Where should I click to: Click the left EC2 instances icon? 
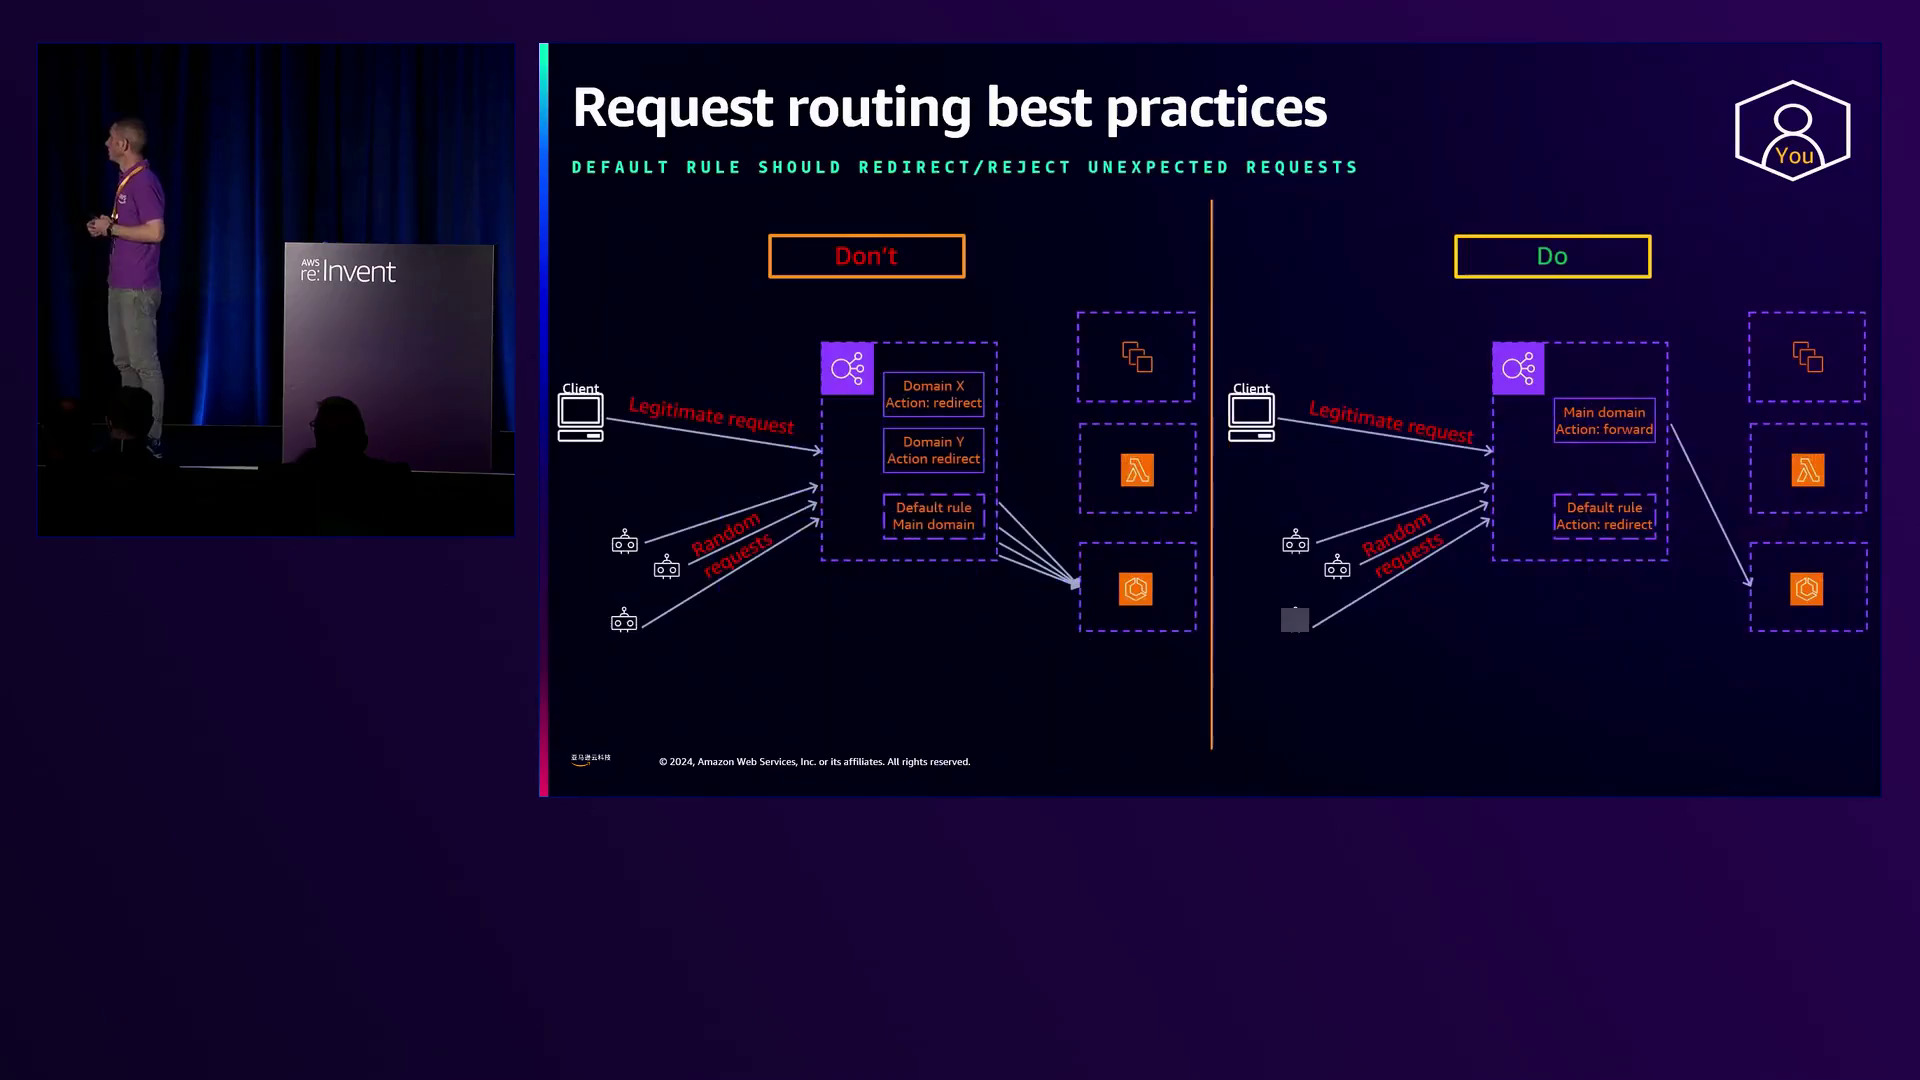coord(1137,357)
